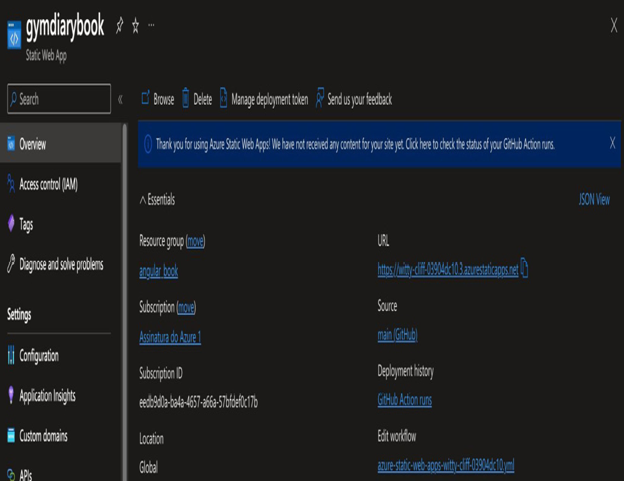Click the Access control people icon

click(x=11, y=183)
